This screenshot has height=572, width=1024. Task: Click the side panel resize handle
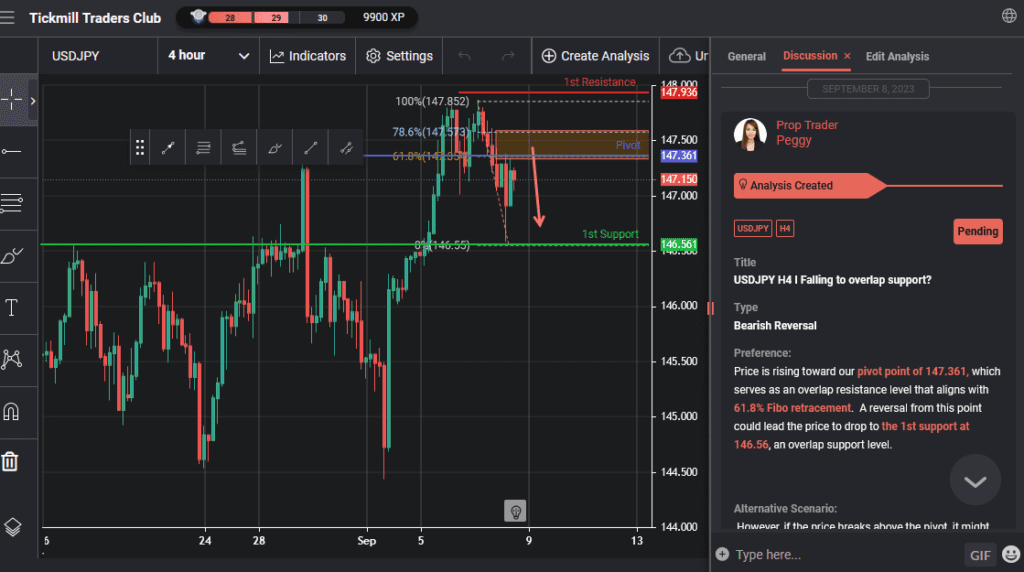[710, 308]
